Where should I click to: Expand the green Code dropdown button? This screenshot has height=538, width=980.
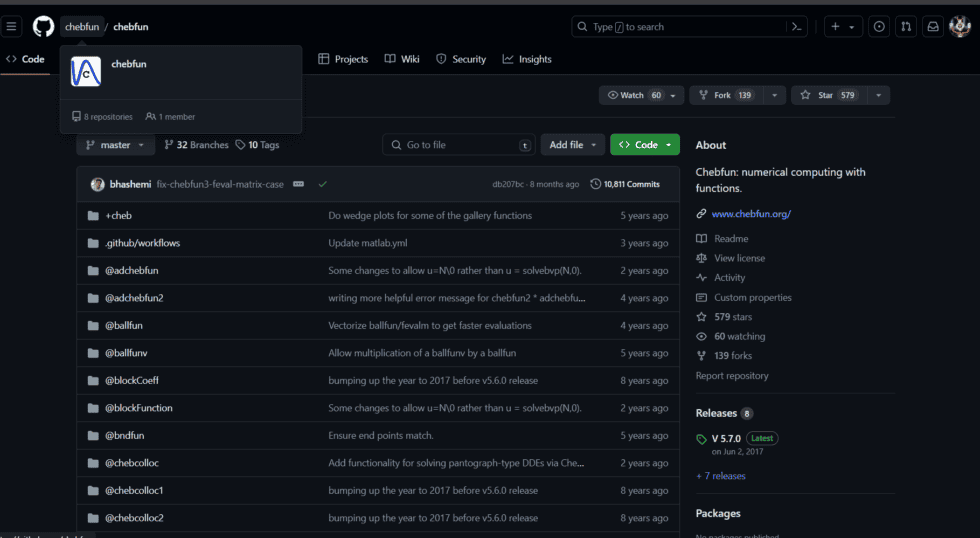pos(645,145)
